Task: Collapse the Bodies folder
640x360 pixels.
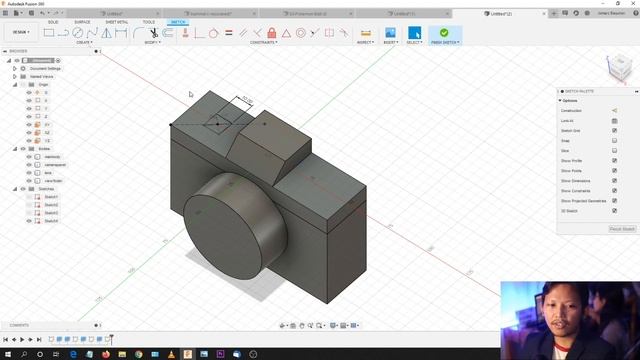Action: (x=15, y=149)
